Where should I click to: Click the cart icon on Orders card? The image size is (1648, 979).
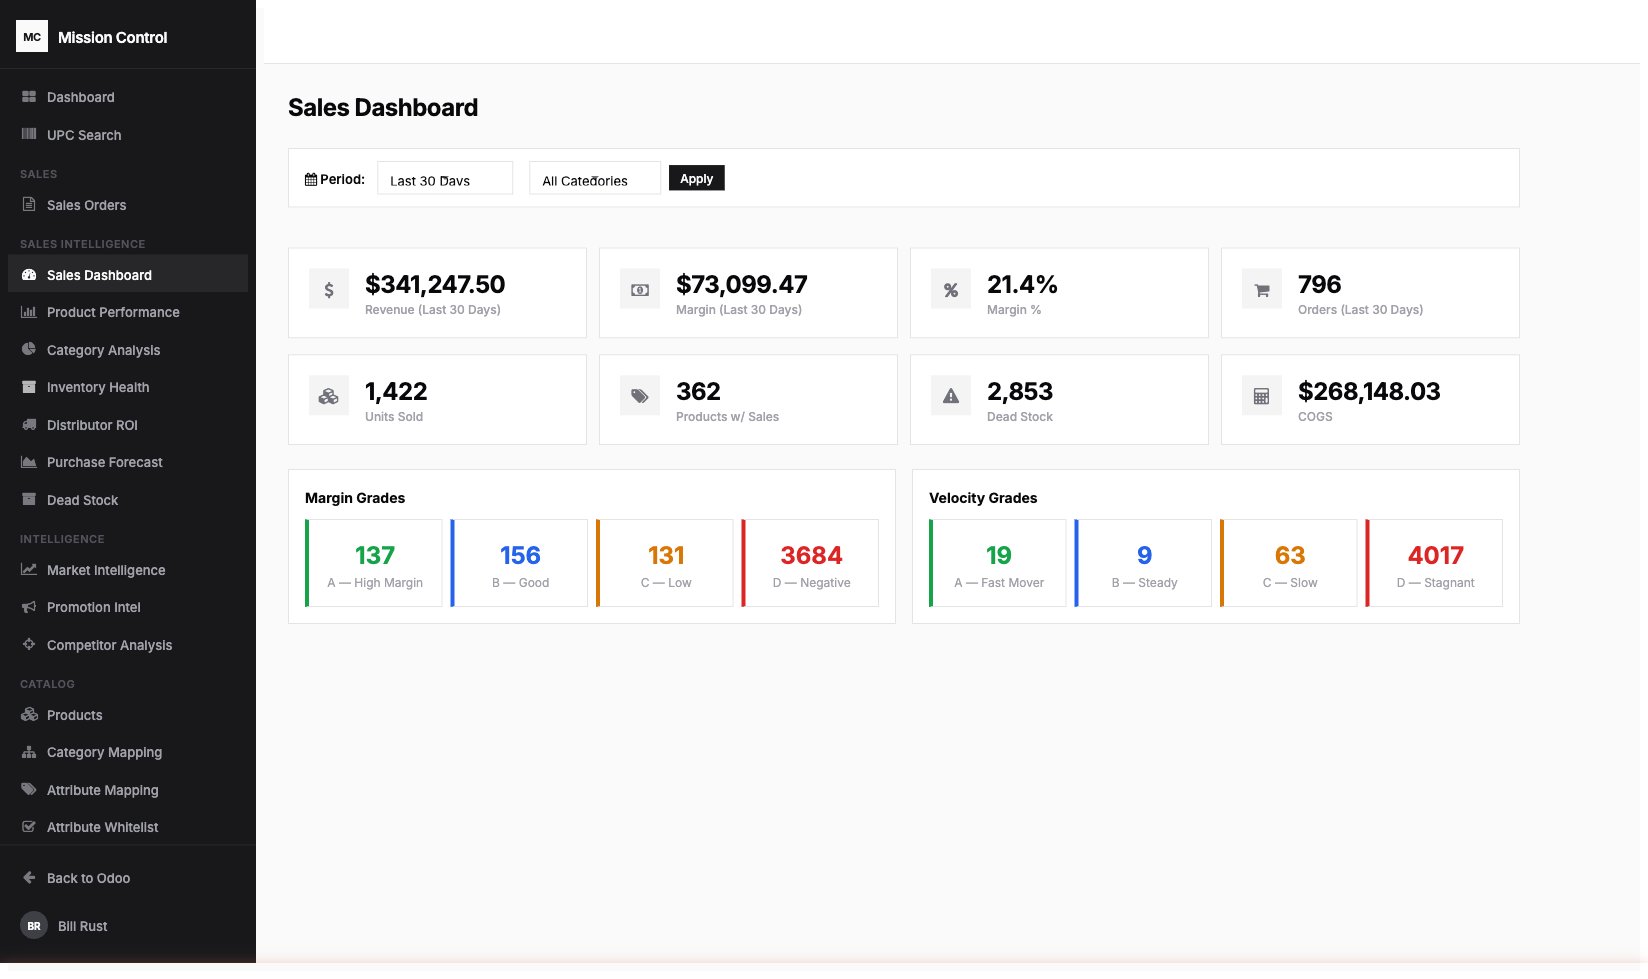pos(1261,289)
